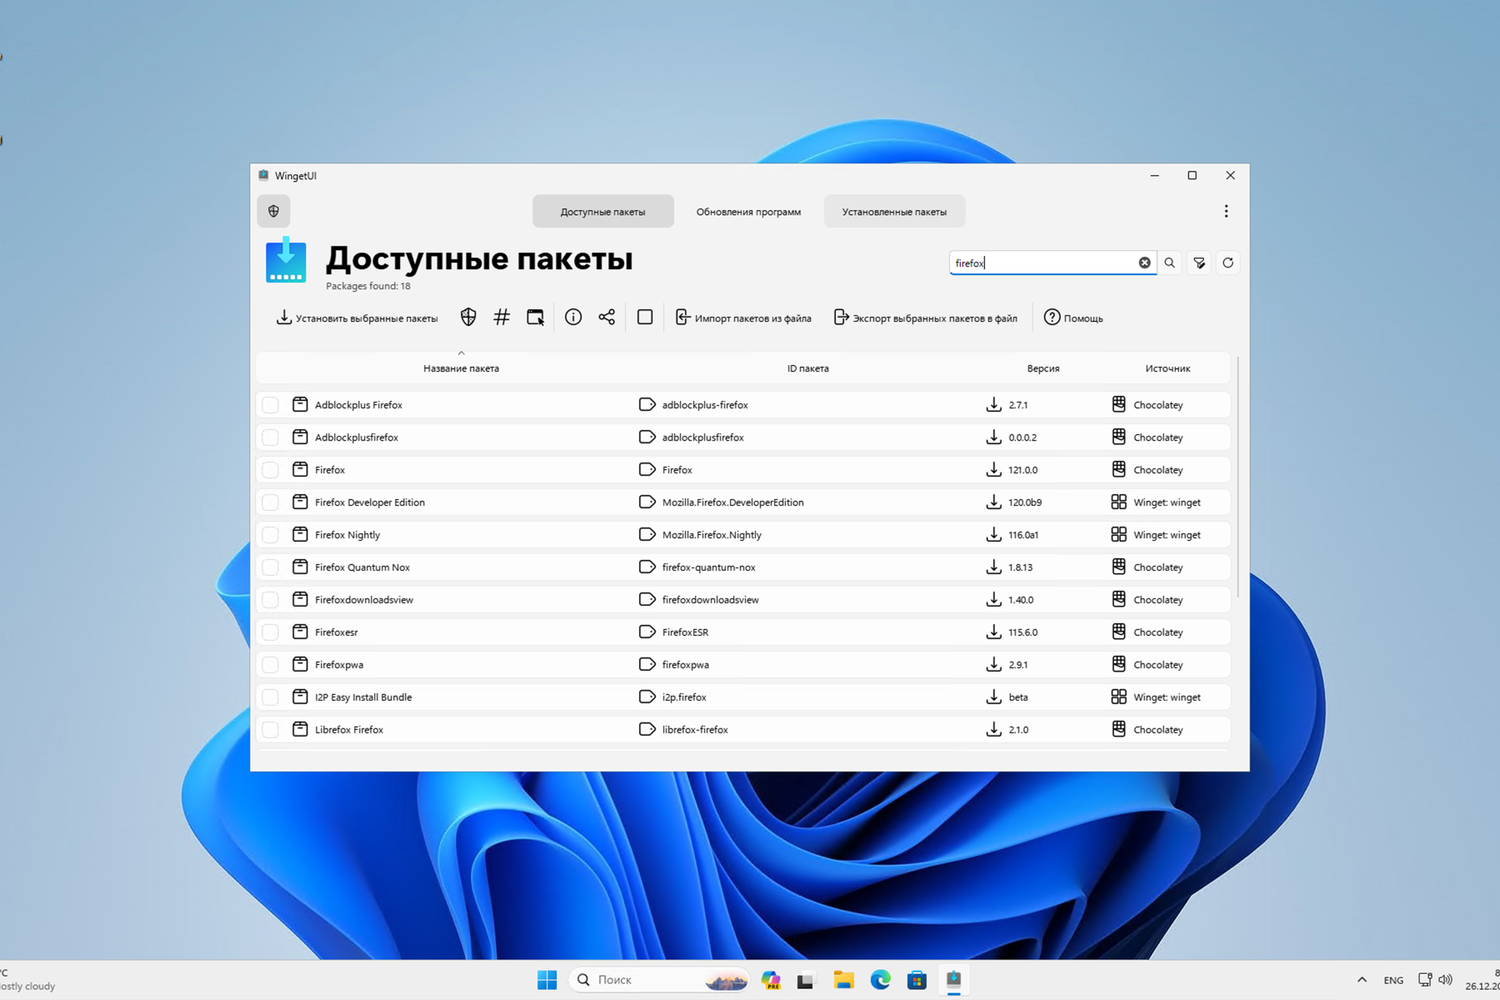Click the package icon beside Firefox Developer Edition
The height and width of the screenshot is (1000, 1500).
pos(300,502)
